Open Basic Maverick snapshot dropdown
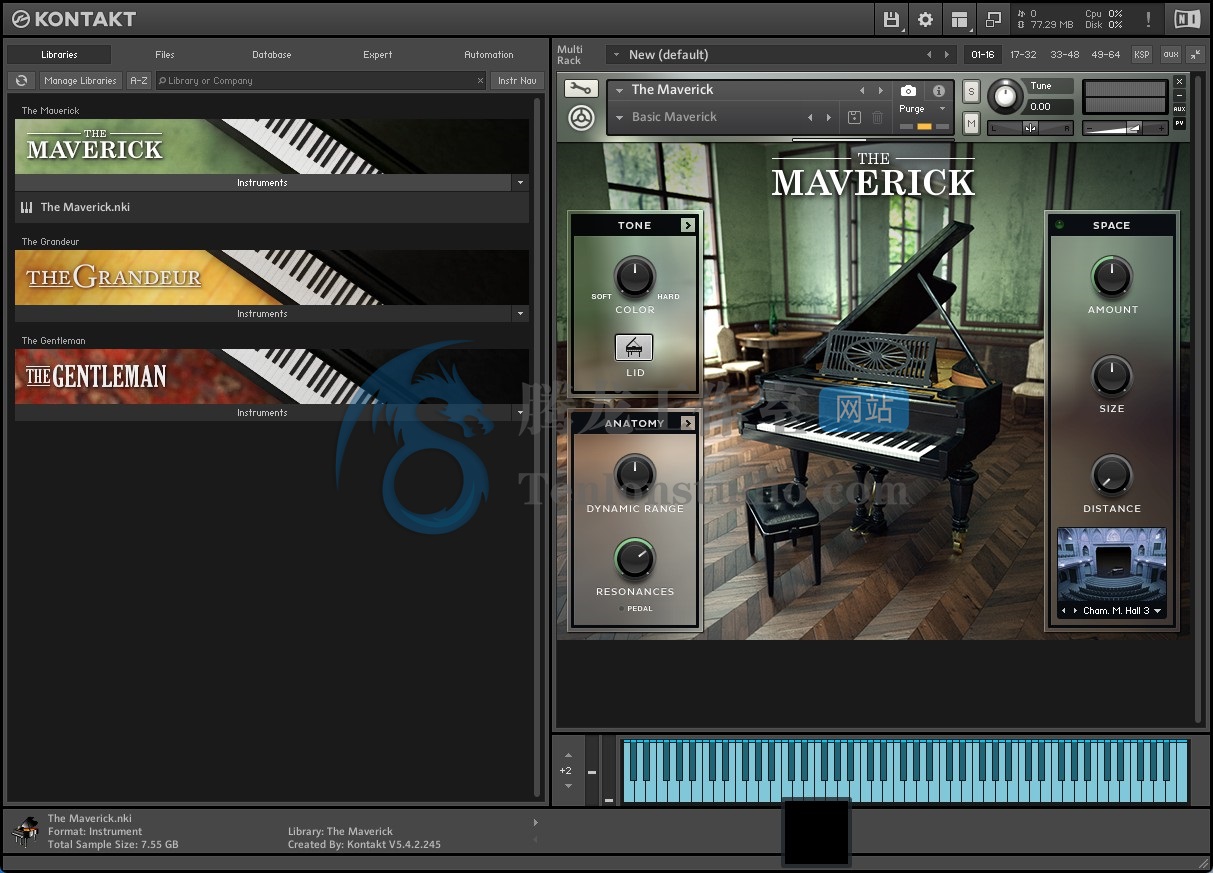The width and height of the screenshot is (1213, 873). pyautogui.click(x=617, y=117)
